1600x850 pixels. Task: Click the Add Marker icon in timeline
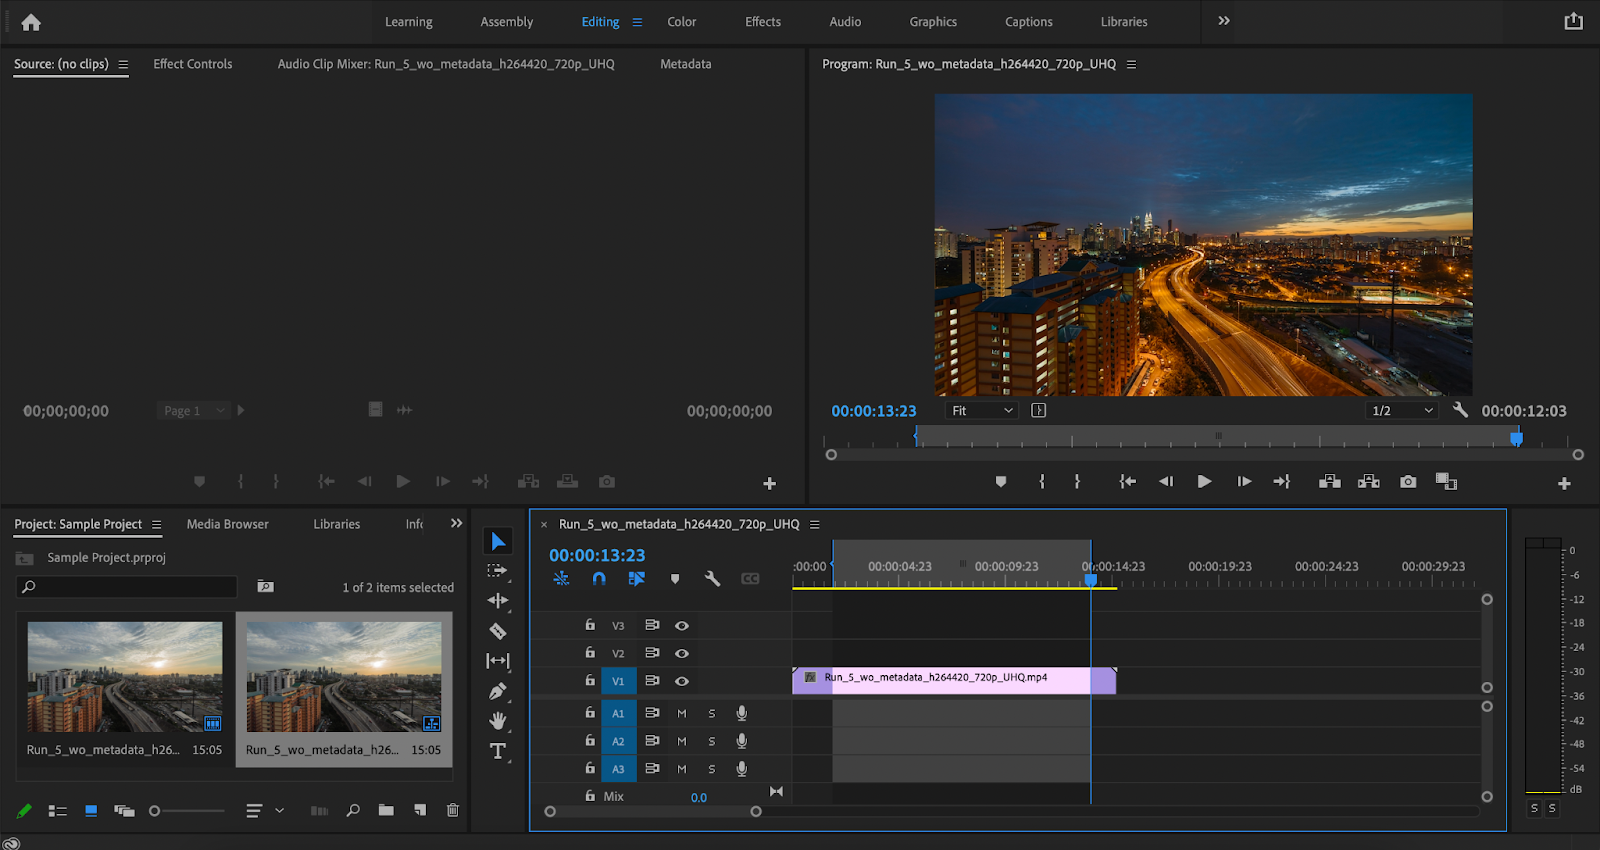click(x=675, y=579)
